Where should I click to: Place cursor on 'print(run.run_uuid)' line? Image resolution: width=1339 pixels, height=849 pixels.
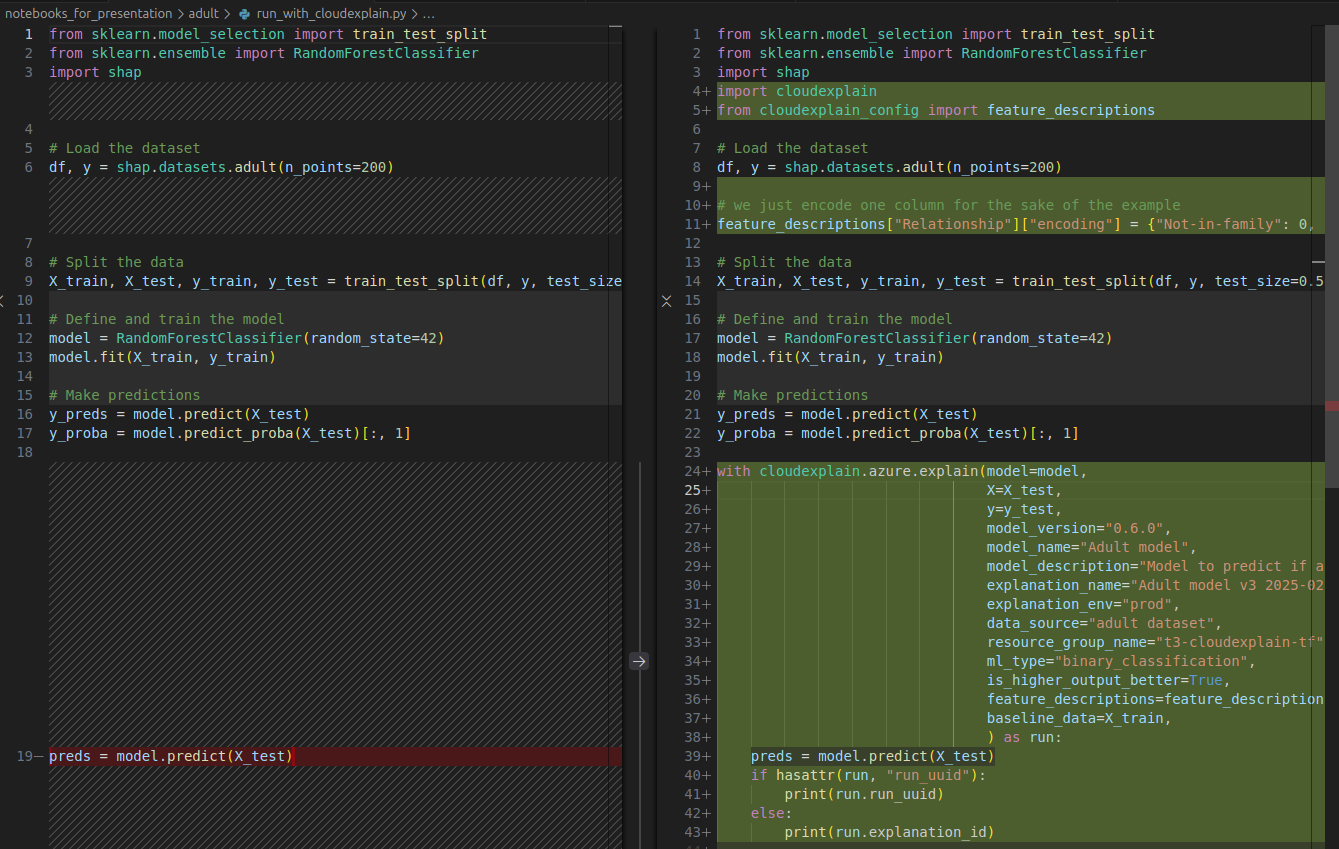coord(863,794)
